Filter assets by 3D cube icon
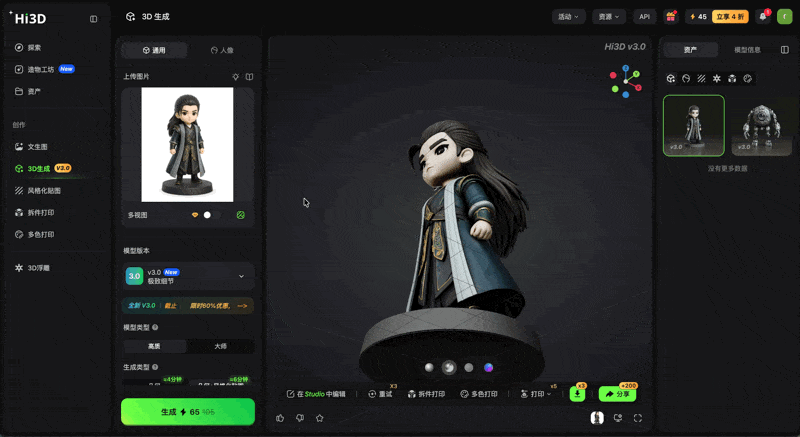Viewport: 800px width, 437px height. pos(671,79)
